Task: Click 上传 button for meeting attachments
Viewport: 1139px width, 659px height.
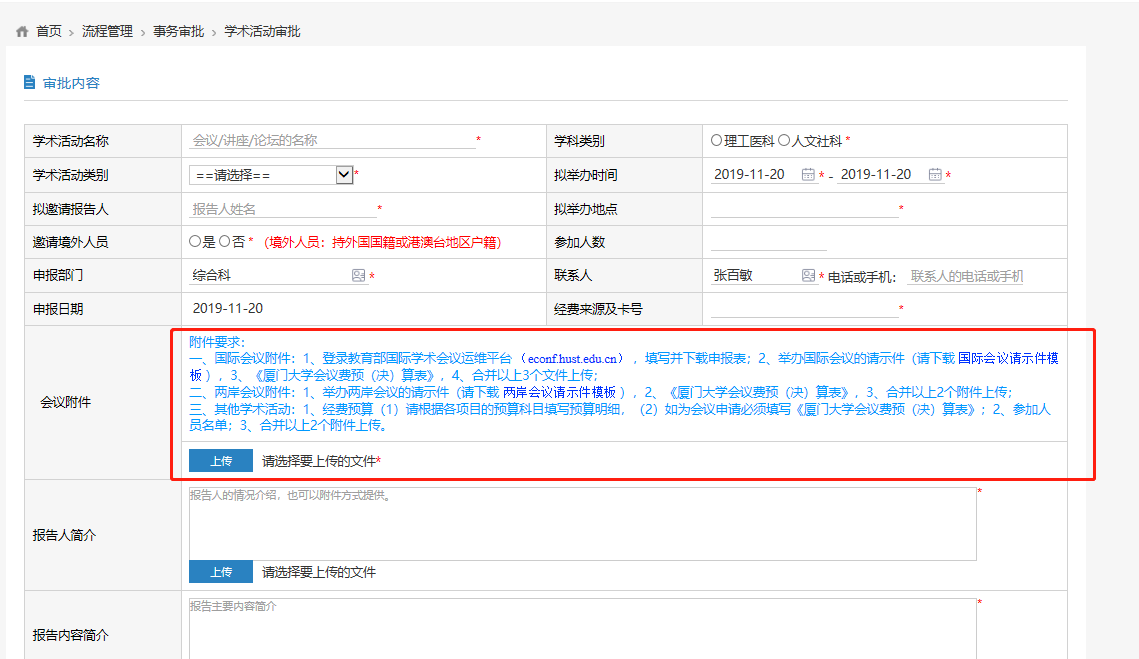Action: coord(221,461)
